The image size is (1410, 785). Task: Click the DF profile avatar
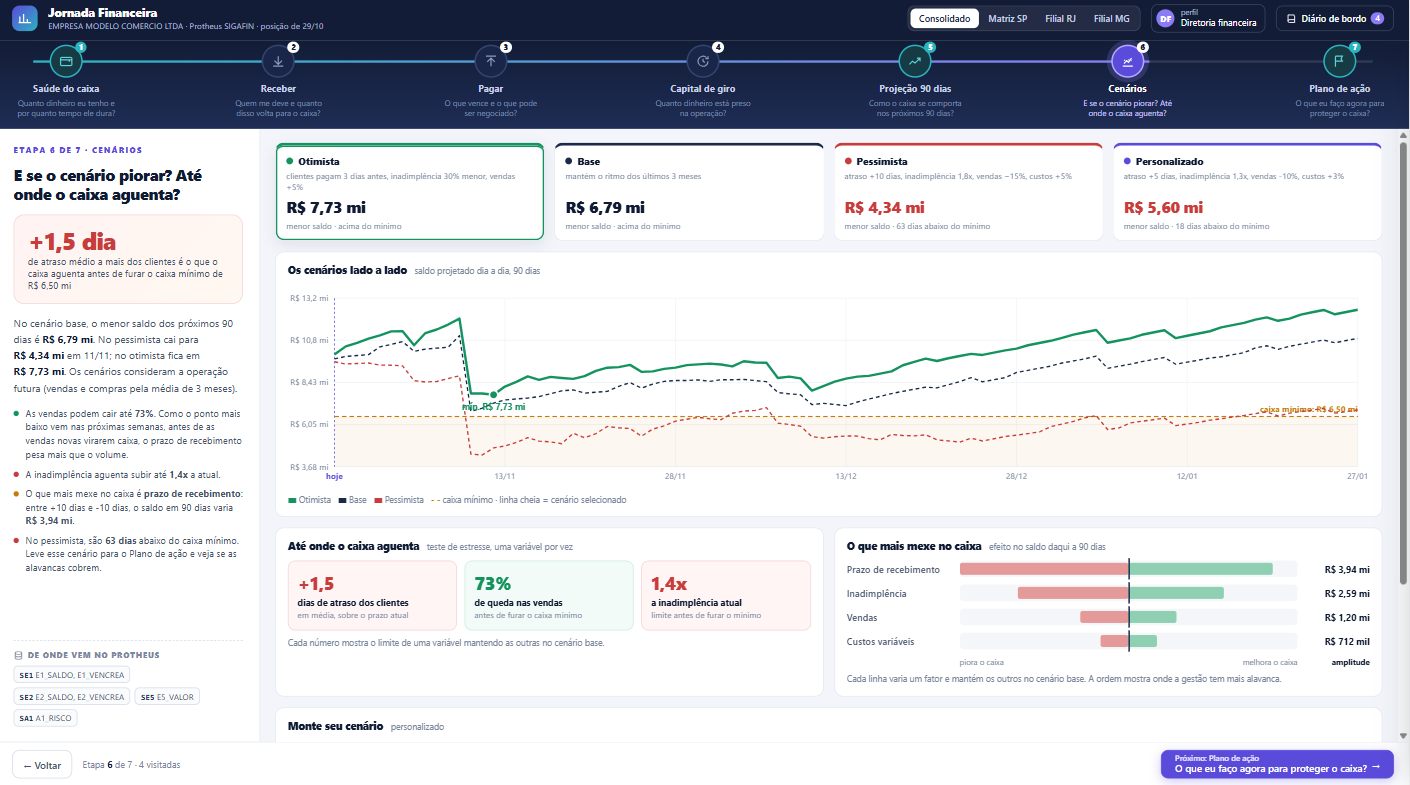pos(1165,18)
